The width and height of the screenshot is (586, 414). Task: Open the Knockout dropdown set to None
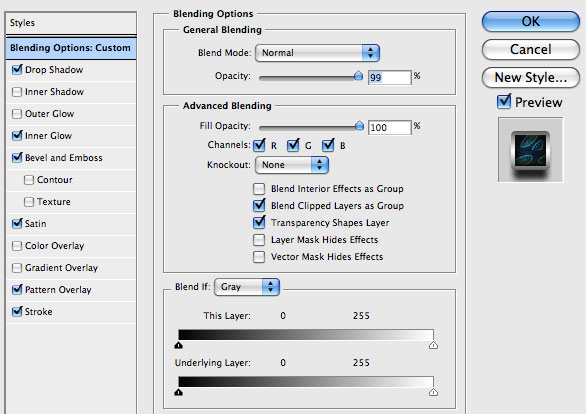click(x=292, y=165)
